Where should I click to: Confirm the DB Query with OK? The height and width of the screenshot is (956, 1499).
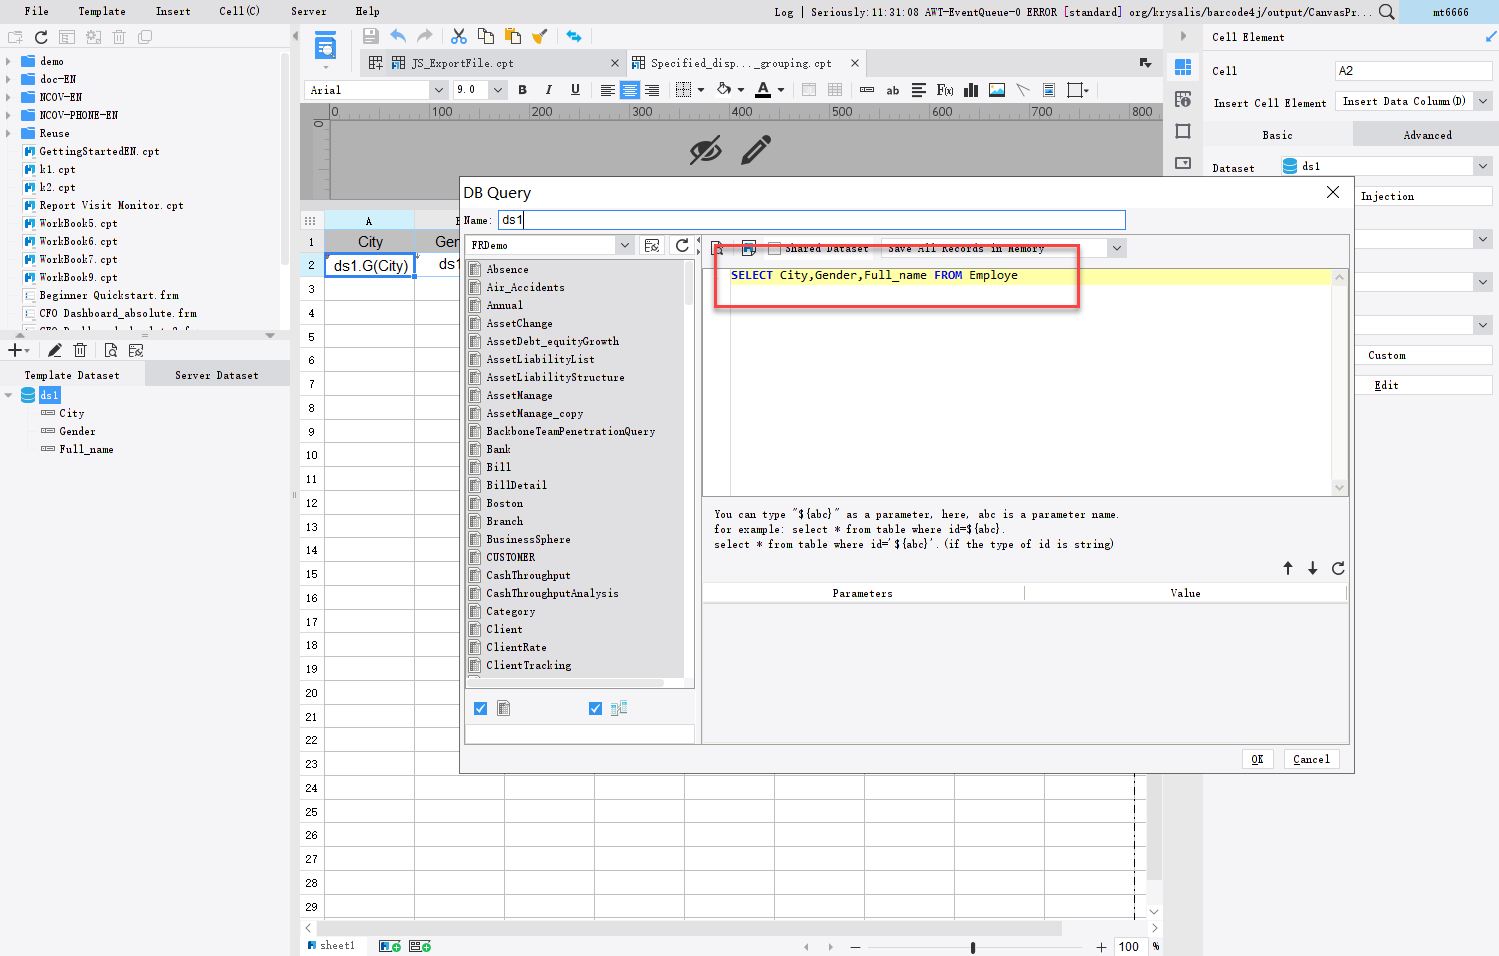point(1257,758)
